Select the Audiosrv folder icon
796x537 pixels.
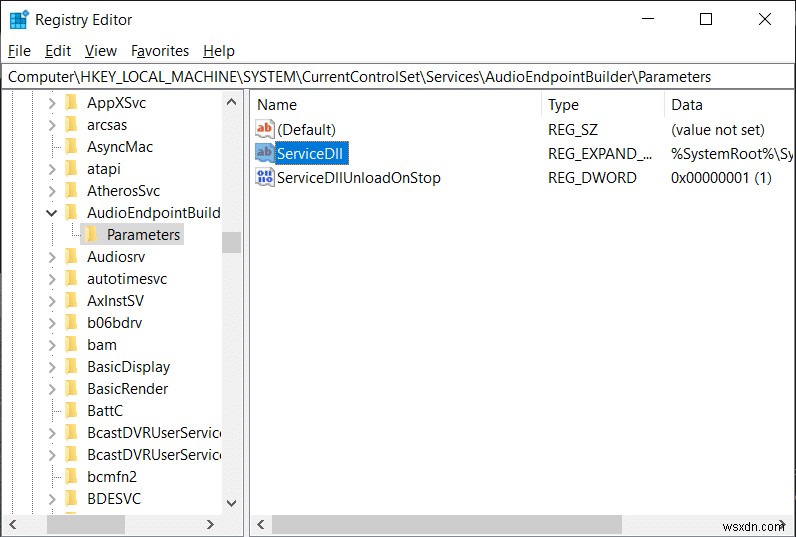click(x=72, y=256)
